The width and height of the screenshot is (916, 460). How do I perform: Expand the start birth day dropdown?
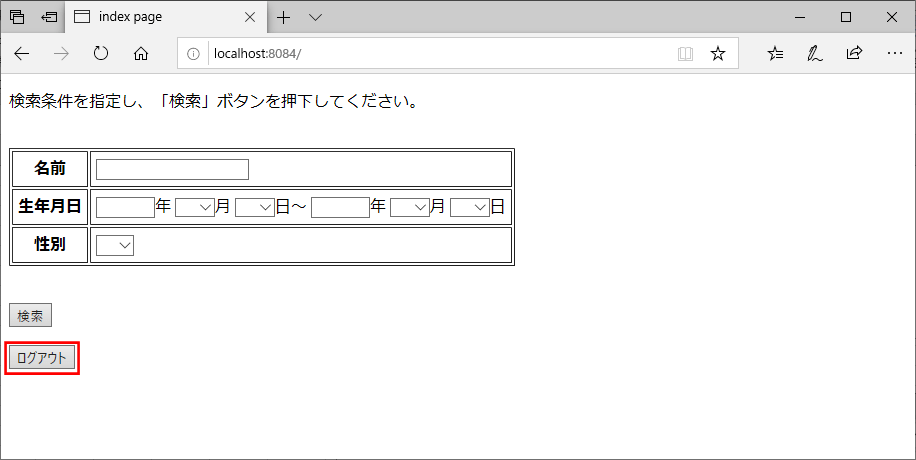click(254, 207)
